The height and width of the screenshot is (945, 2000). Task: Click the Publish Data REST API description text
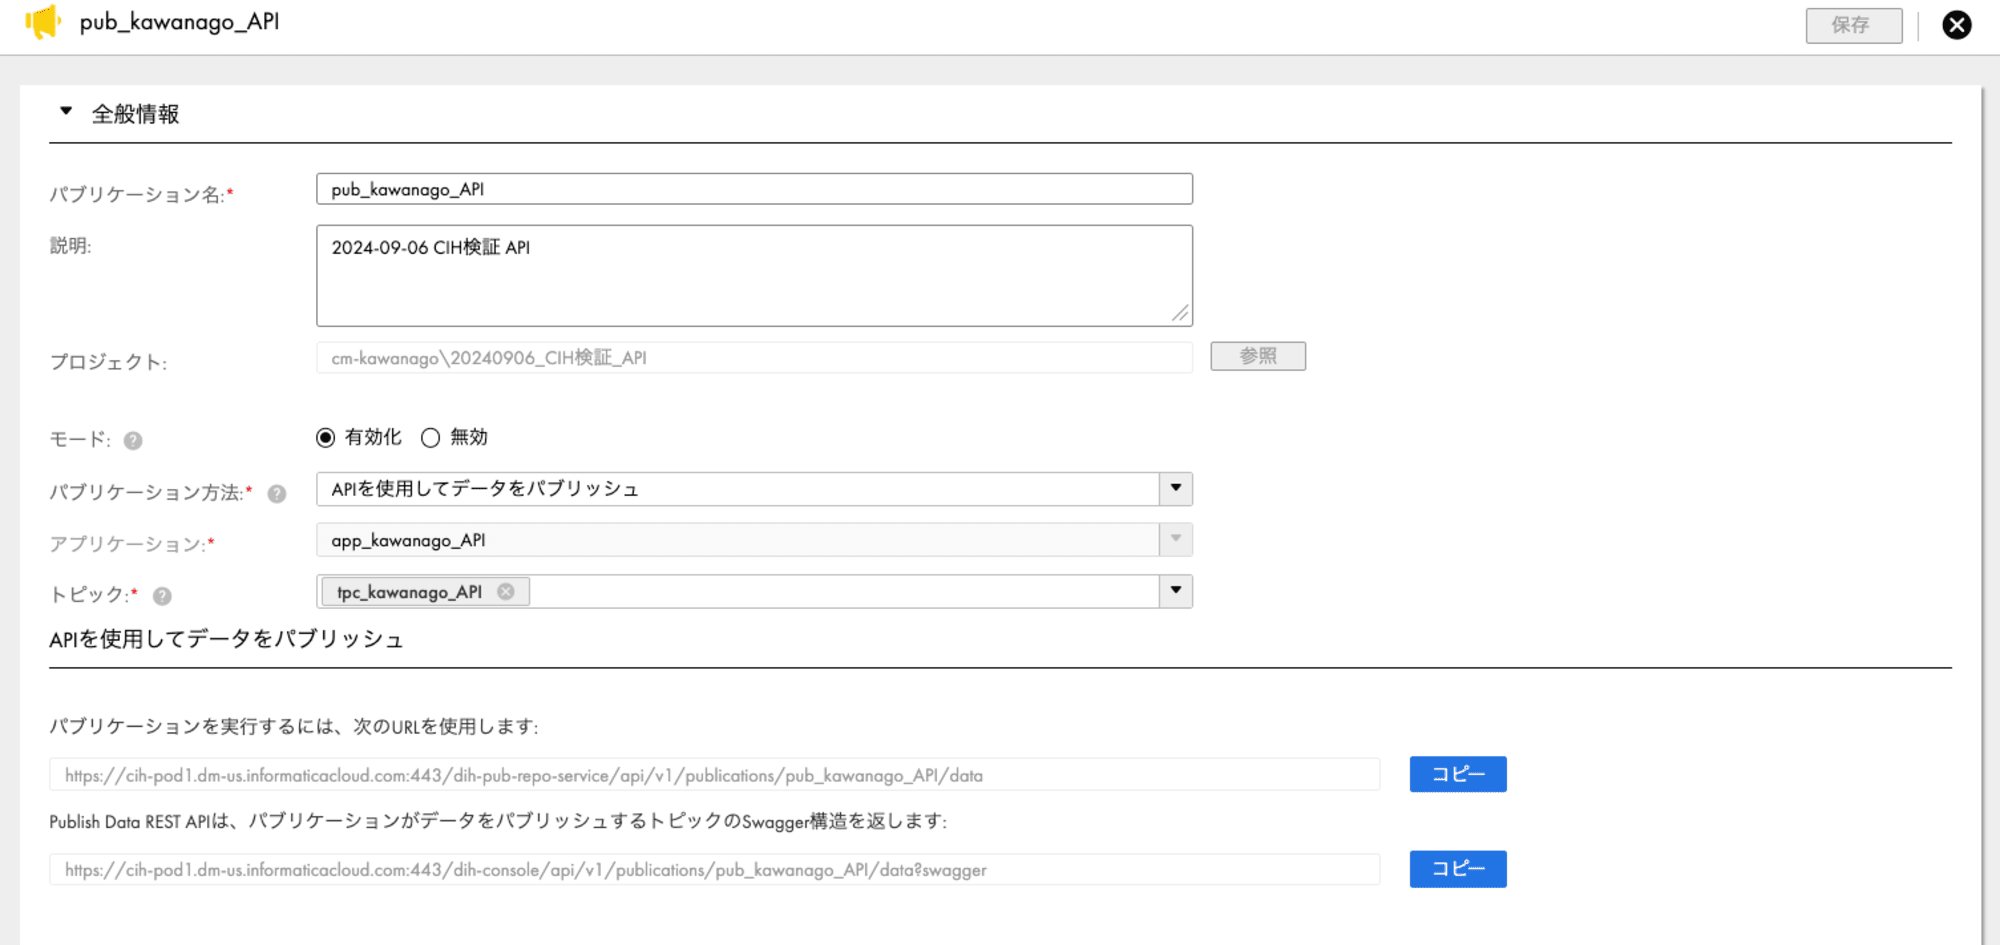(498, 822)
